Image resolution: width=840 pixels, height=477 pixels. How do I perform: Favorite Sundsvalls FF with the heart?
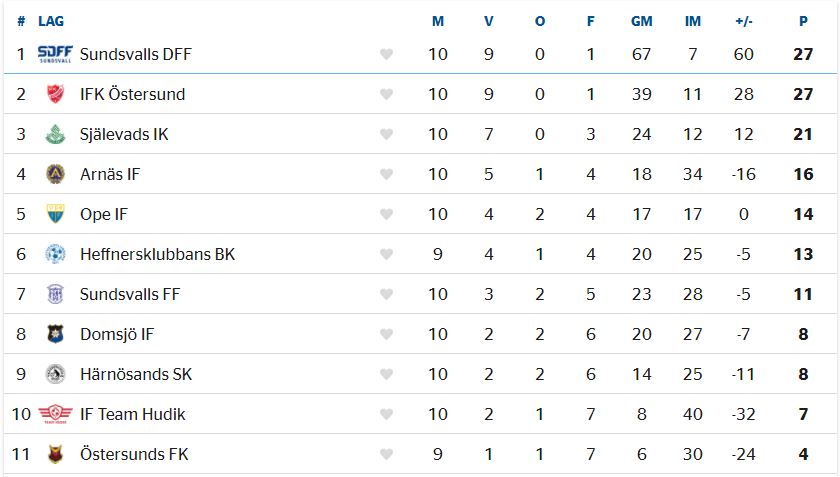(386, 294)
